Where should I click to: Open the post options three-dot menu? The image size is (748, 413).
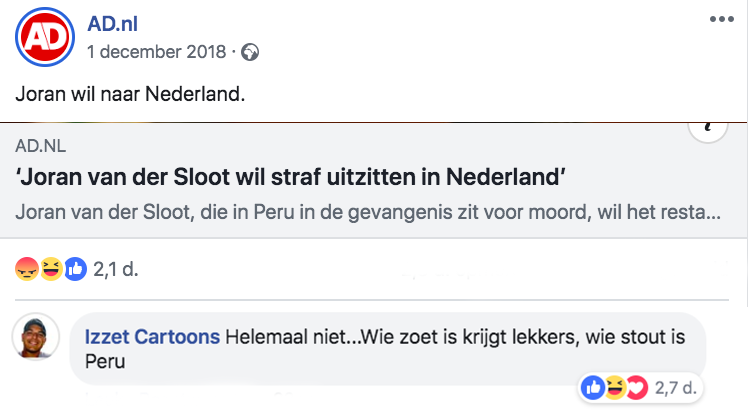tap(720, 20)
